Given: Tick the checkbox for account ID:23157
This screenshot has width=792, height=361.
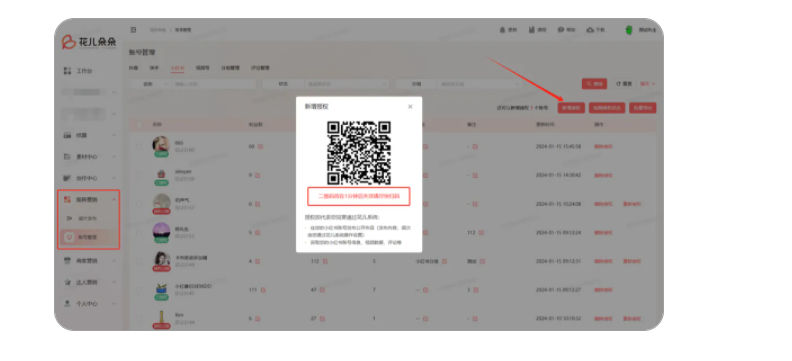Looking at the screenshot, I should click(139, 204).
